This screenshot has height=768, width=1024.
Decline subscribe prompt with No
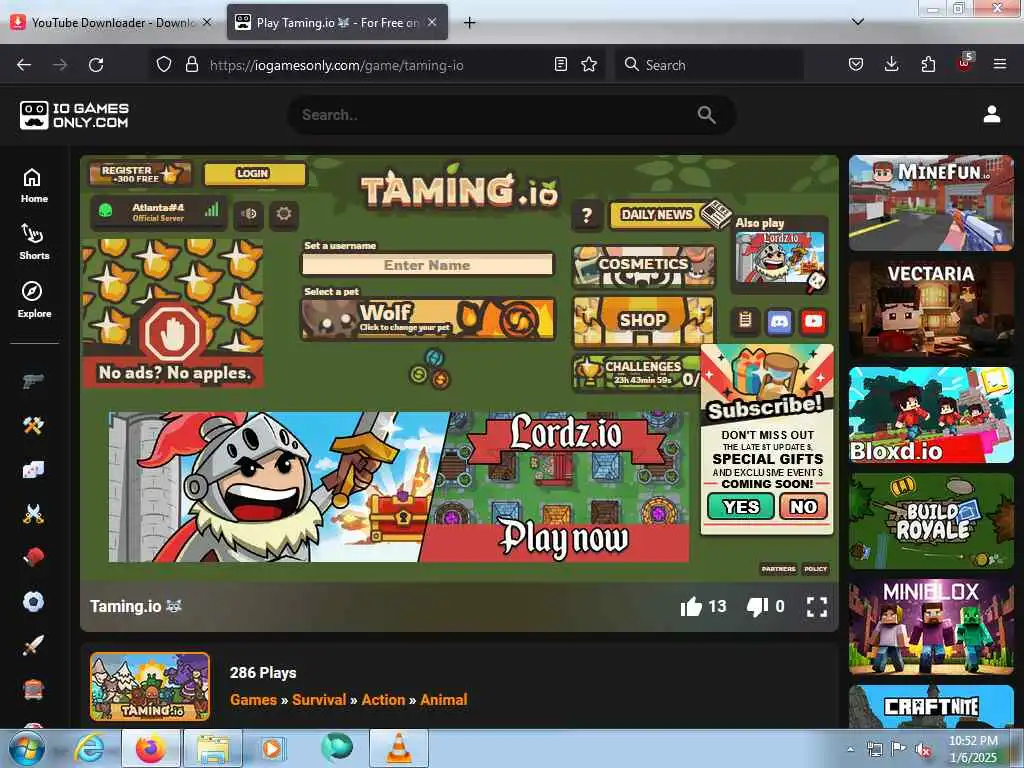point(803,507)
